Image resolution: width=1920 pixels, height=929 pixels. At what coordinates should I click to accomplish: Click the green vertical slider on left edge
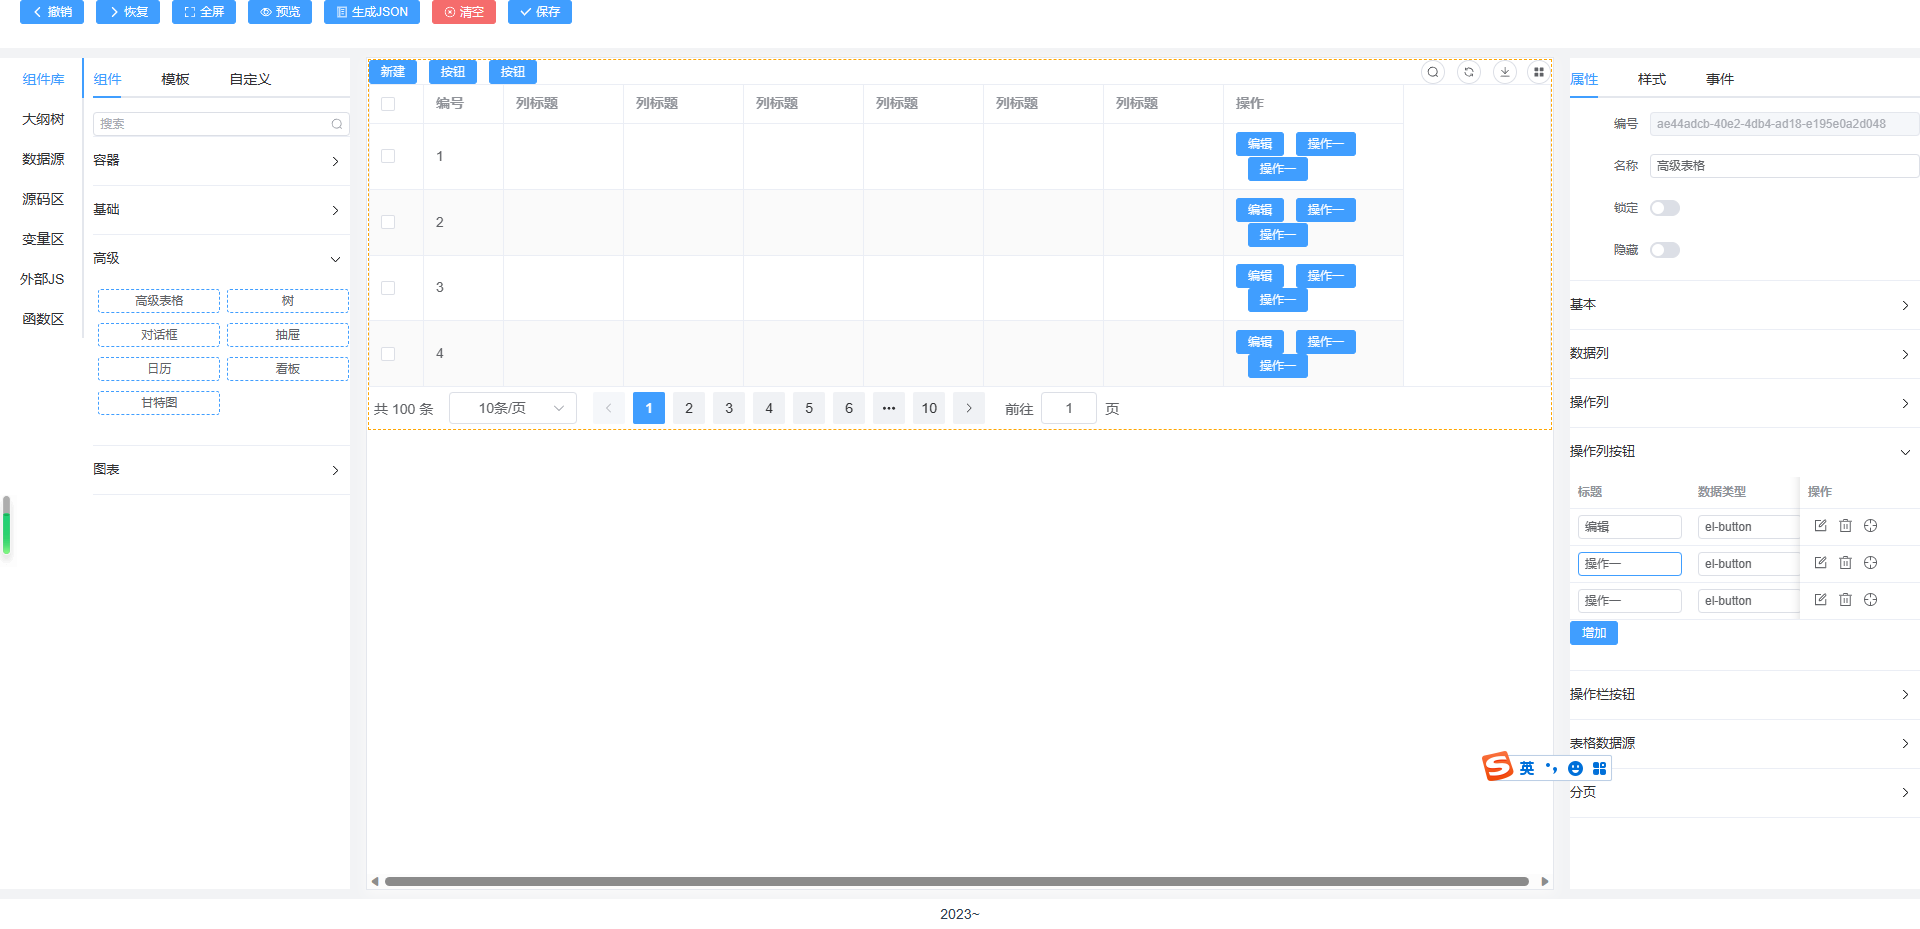[6, 526]
